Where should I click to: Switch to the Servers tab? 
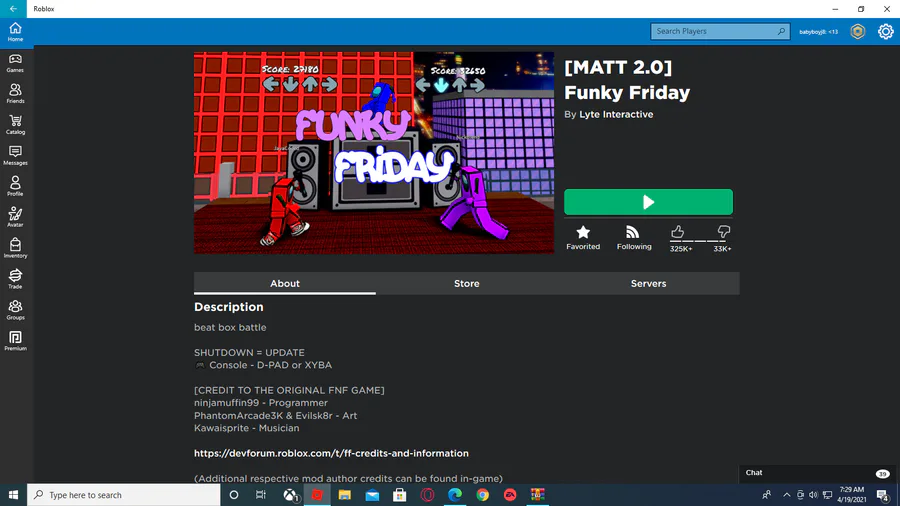649,283
